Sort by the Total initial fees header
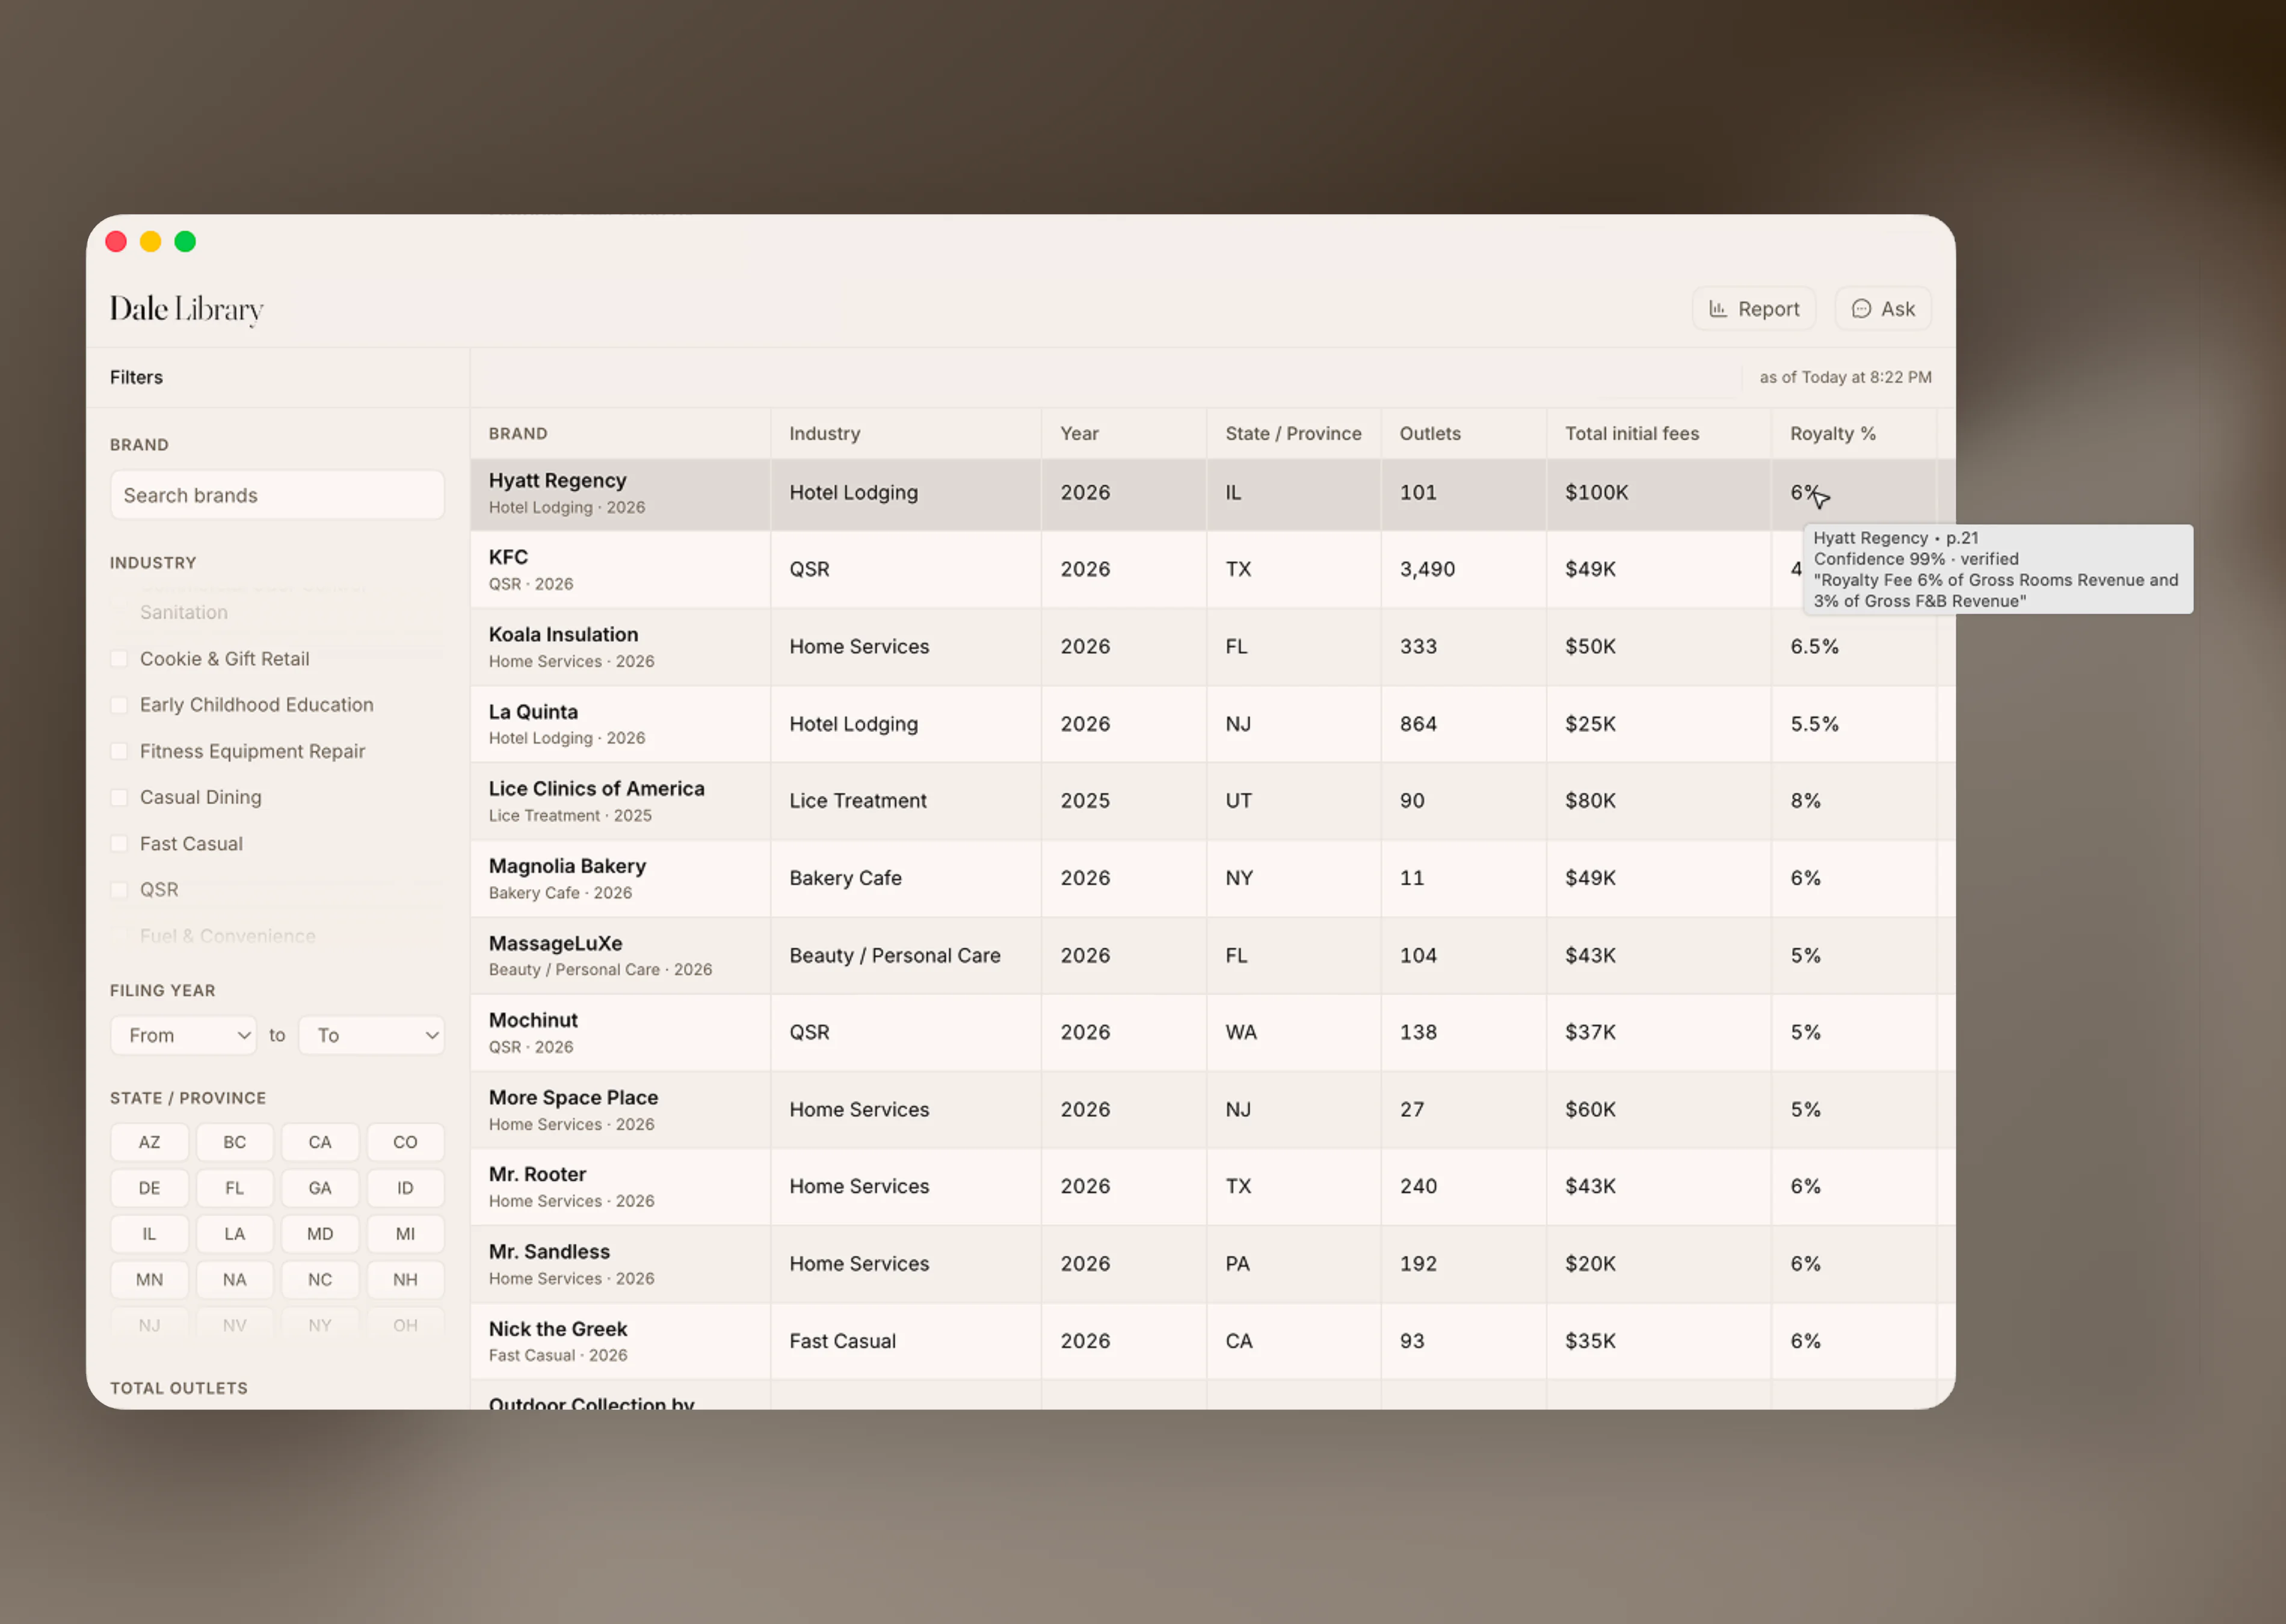 [x=1632, y=434]
